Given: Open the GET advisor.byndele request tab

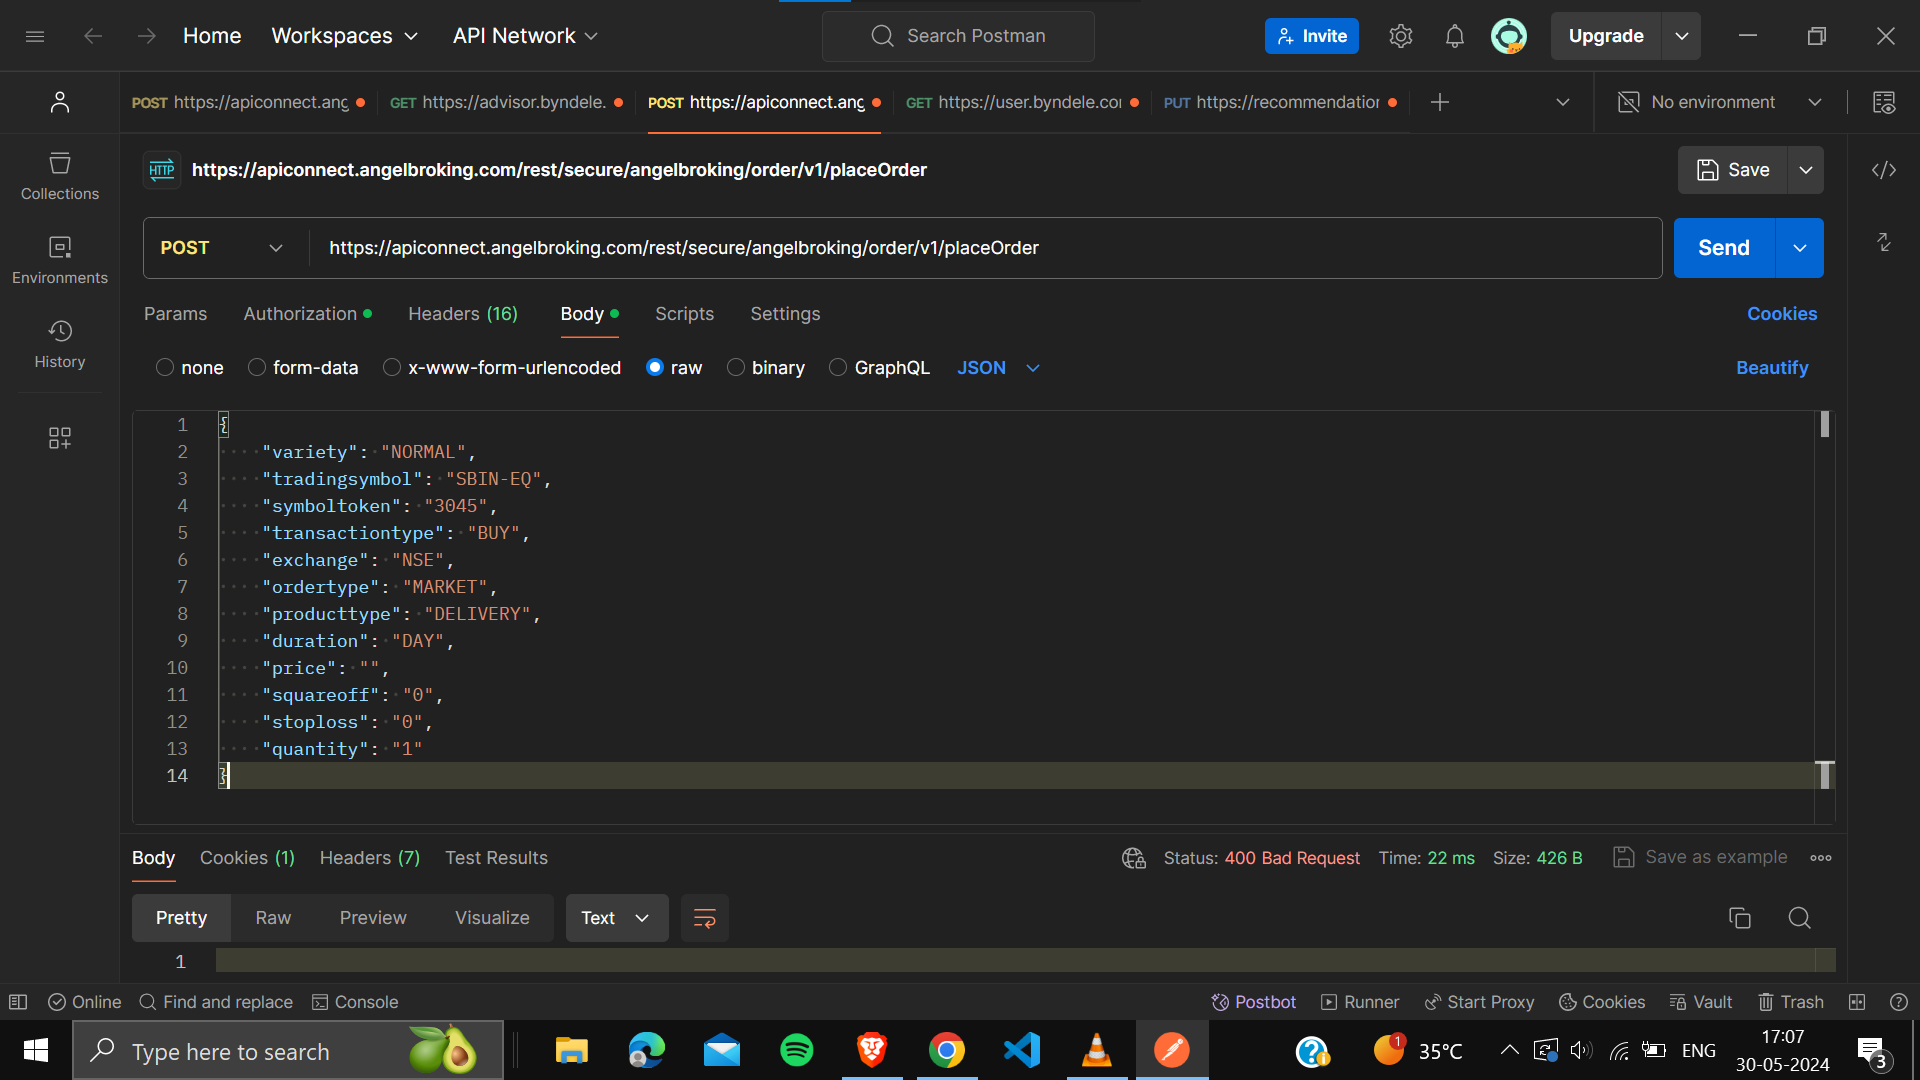Looking at the screenshot, I should pos(506,102).
